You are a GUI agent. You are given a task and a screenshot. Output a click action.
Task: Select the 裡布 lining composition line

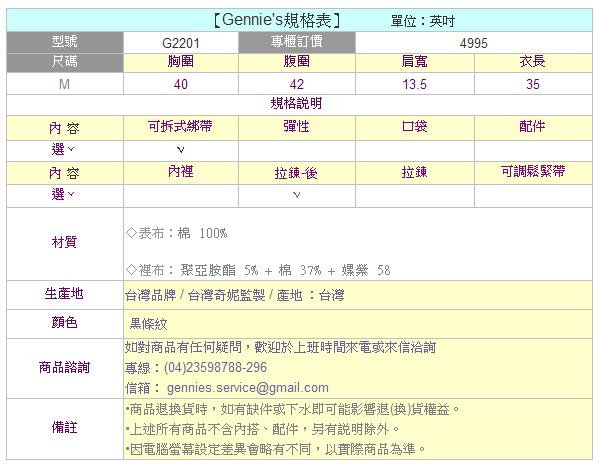(258, 271)
